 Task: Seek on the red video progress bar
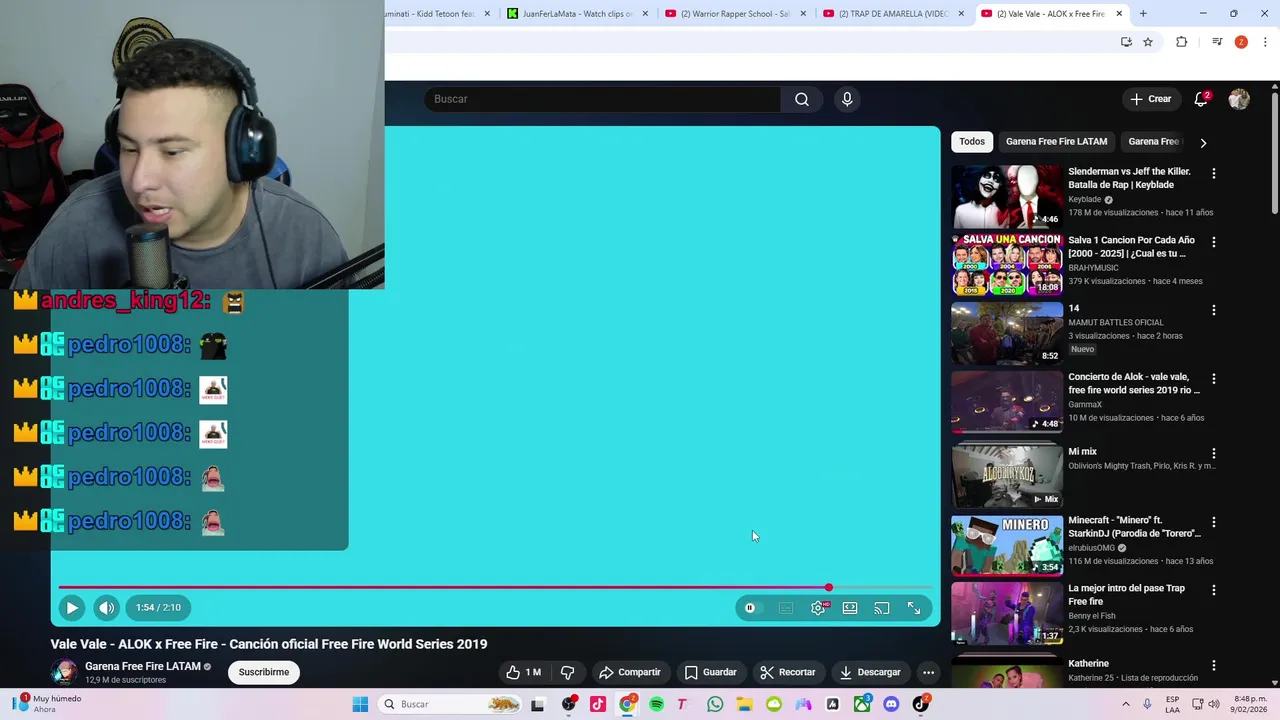pyautogui.click(x=495, y=588)
